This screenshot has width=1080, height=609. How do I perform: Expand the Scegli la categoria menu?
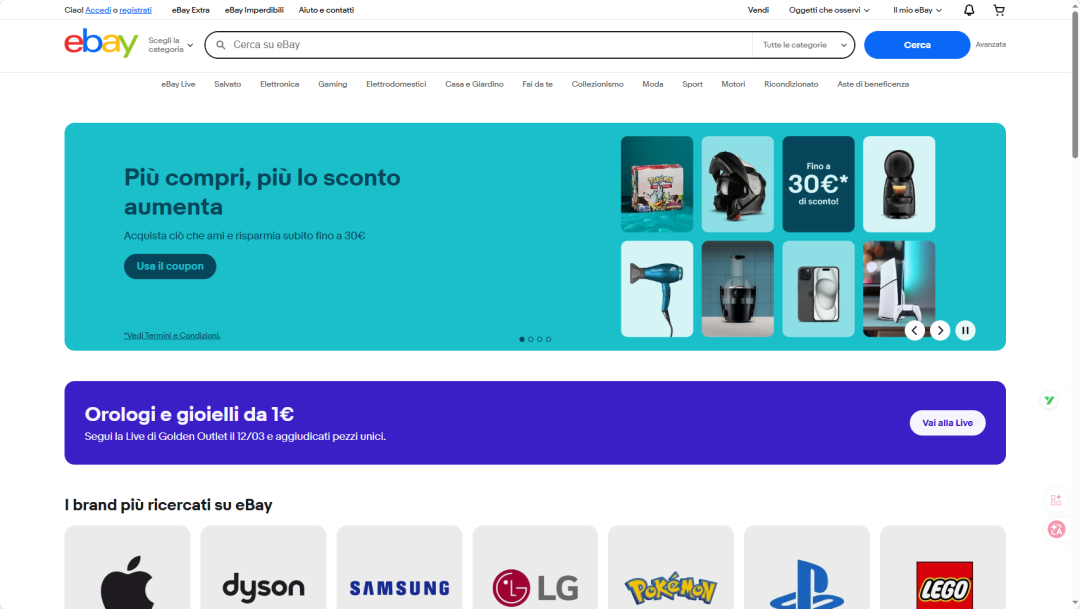171,45
